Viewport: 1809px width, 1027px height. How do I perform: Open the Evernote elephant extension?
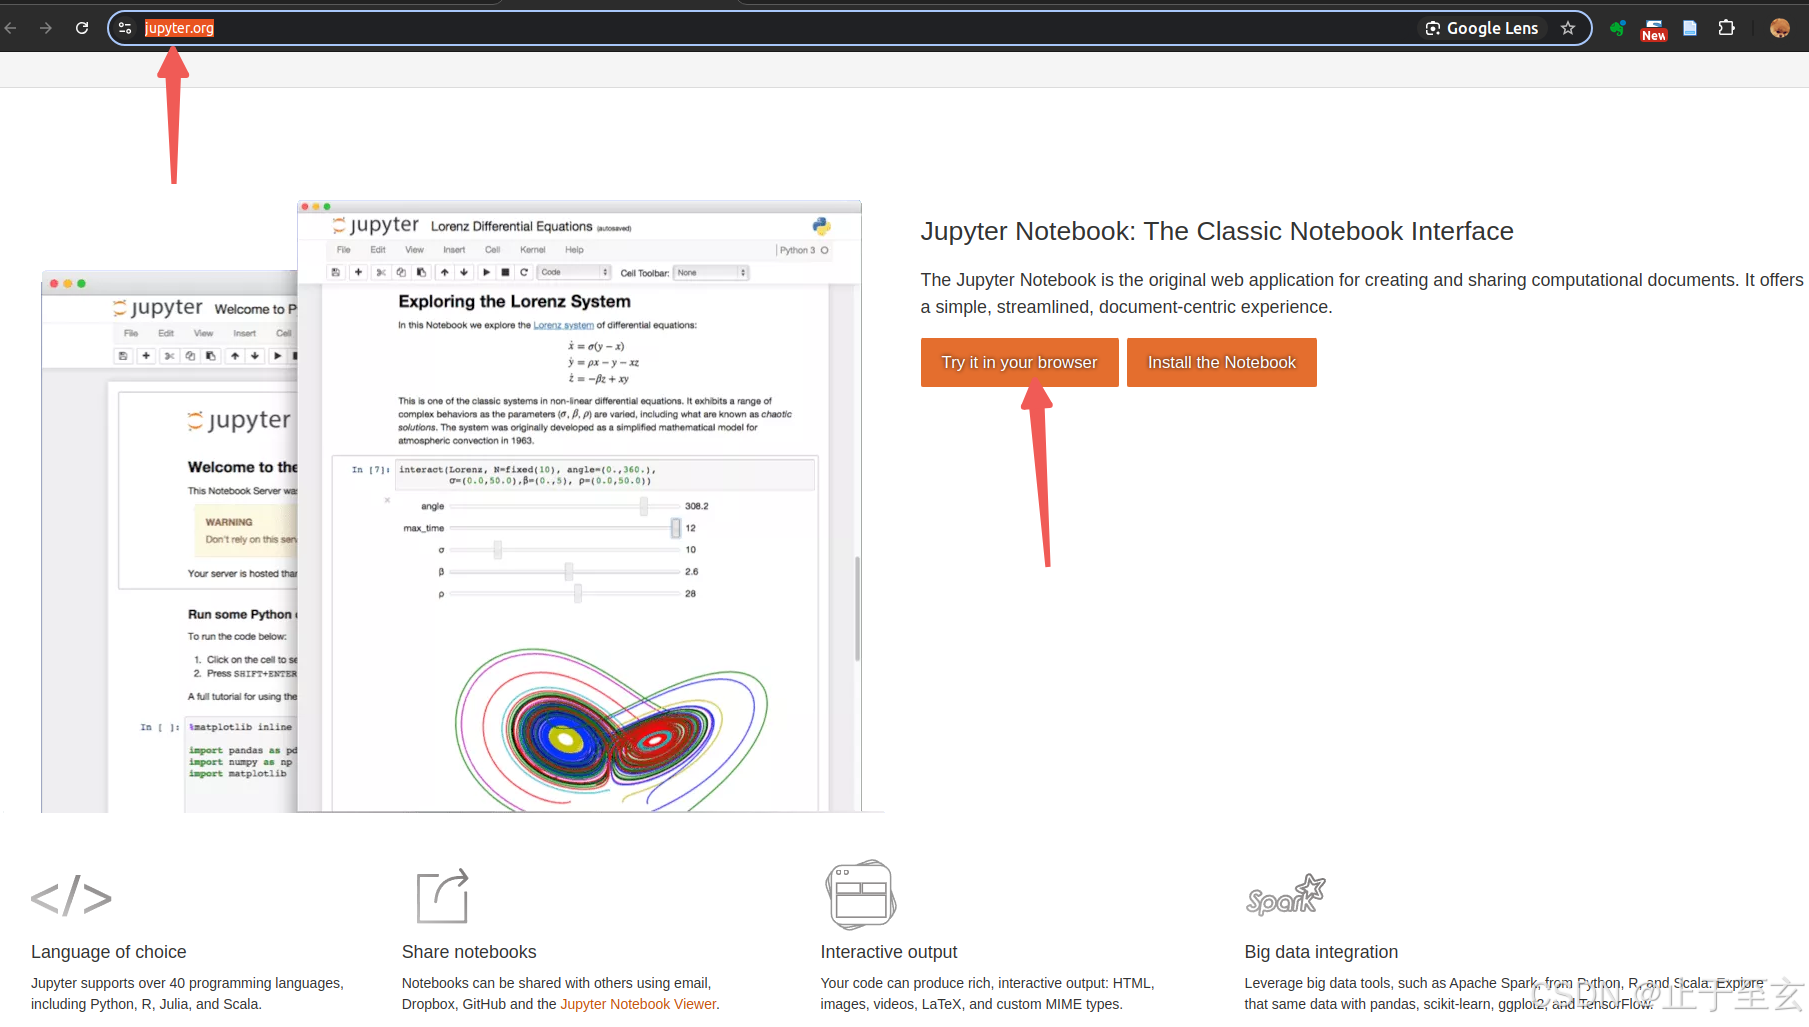1617,28
